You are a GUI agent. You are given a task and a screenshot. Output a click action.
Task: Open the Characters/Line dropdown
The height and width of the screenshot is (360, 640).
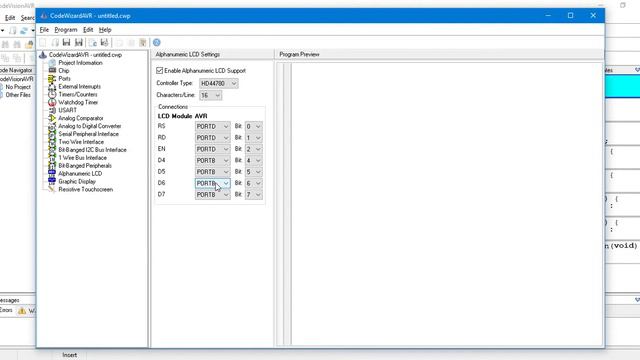coord(211,95)
